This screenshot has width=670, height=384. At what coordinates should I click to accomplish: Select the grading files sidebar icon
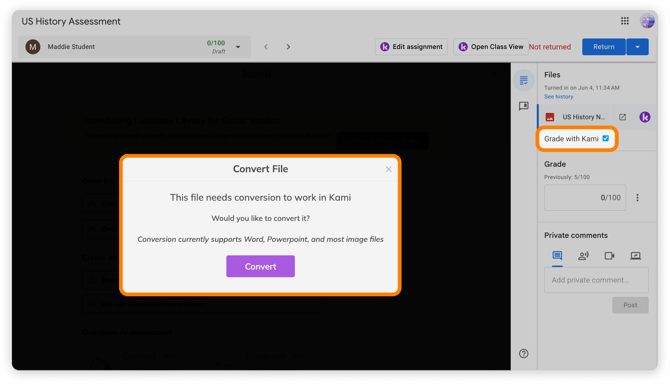tap(523, 80)
